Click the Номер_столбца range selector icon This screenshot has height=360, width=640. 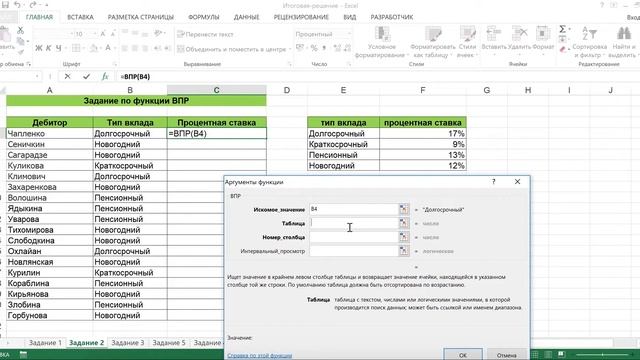click(x=404, y=237)
